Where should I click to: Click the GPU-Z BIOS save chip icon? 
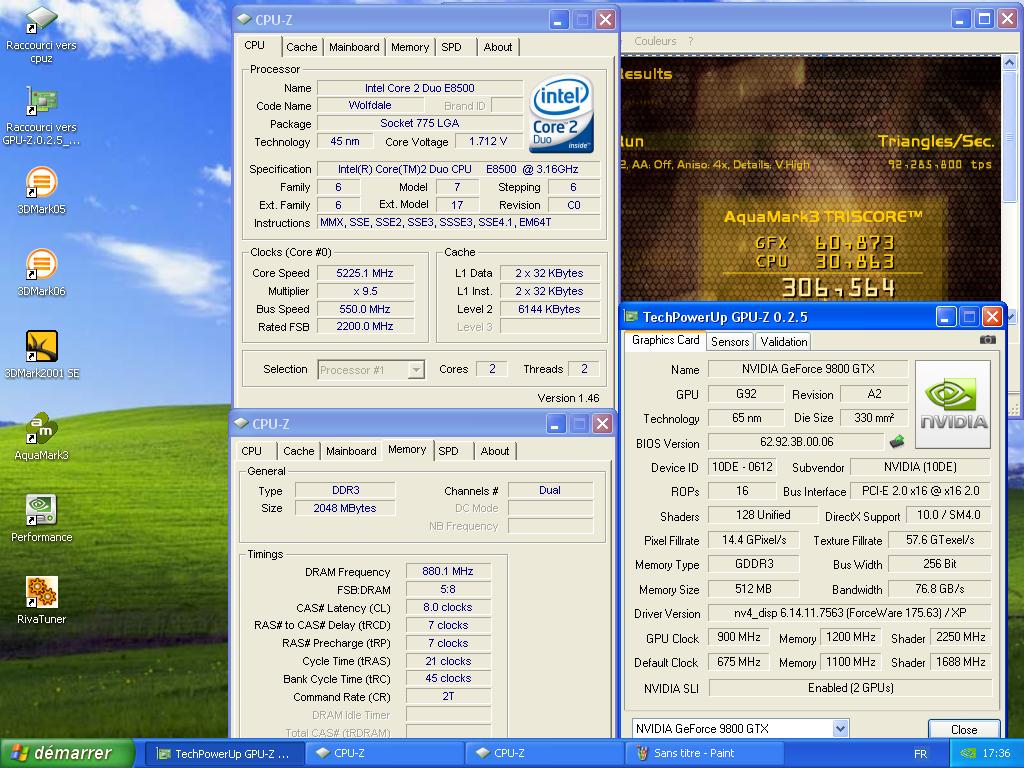(897, 442)
